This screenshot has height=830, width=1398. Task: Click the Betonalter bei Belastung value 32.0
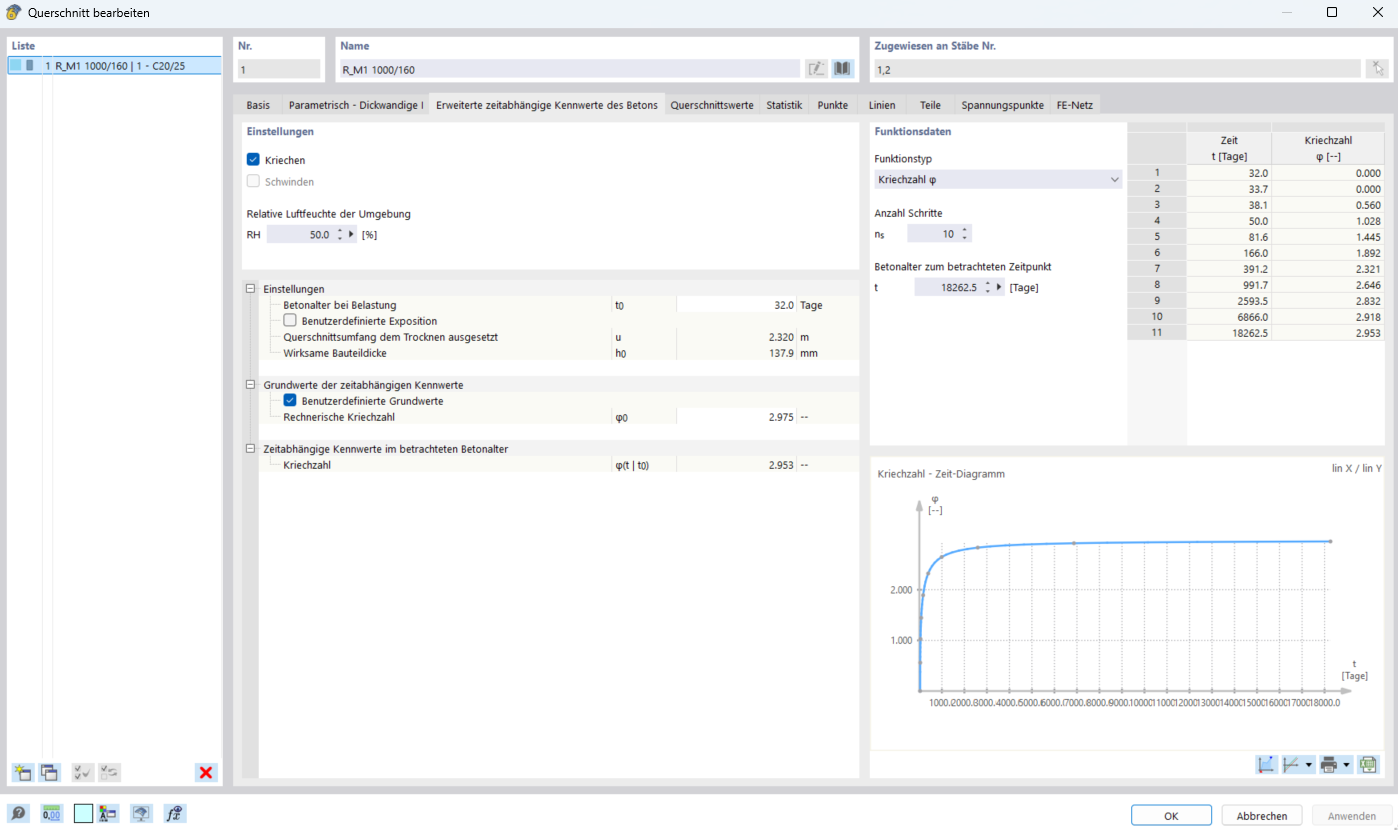click(x=736, y=305)
